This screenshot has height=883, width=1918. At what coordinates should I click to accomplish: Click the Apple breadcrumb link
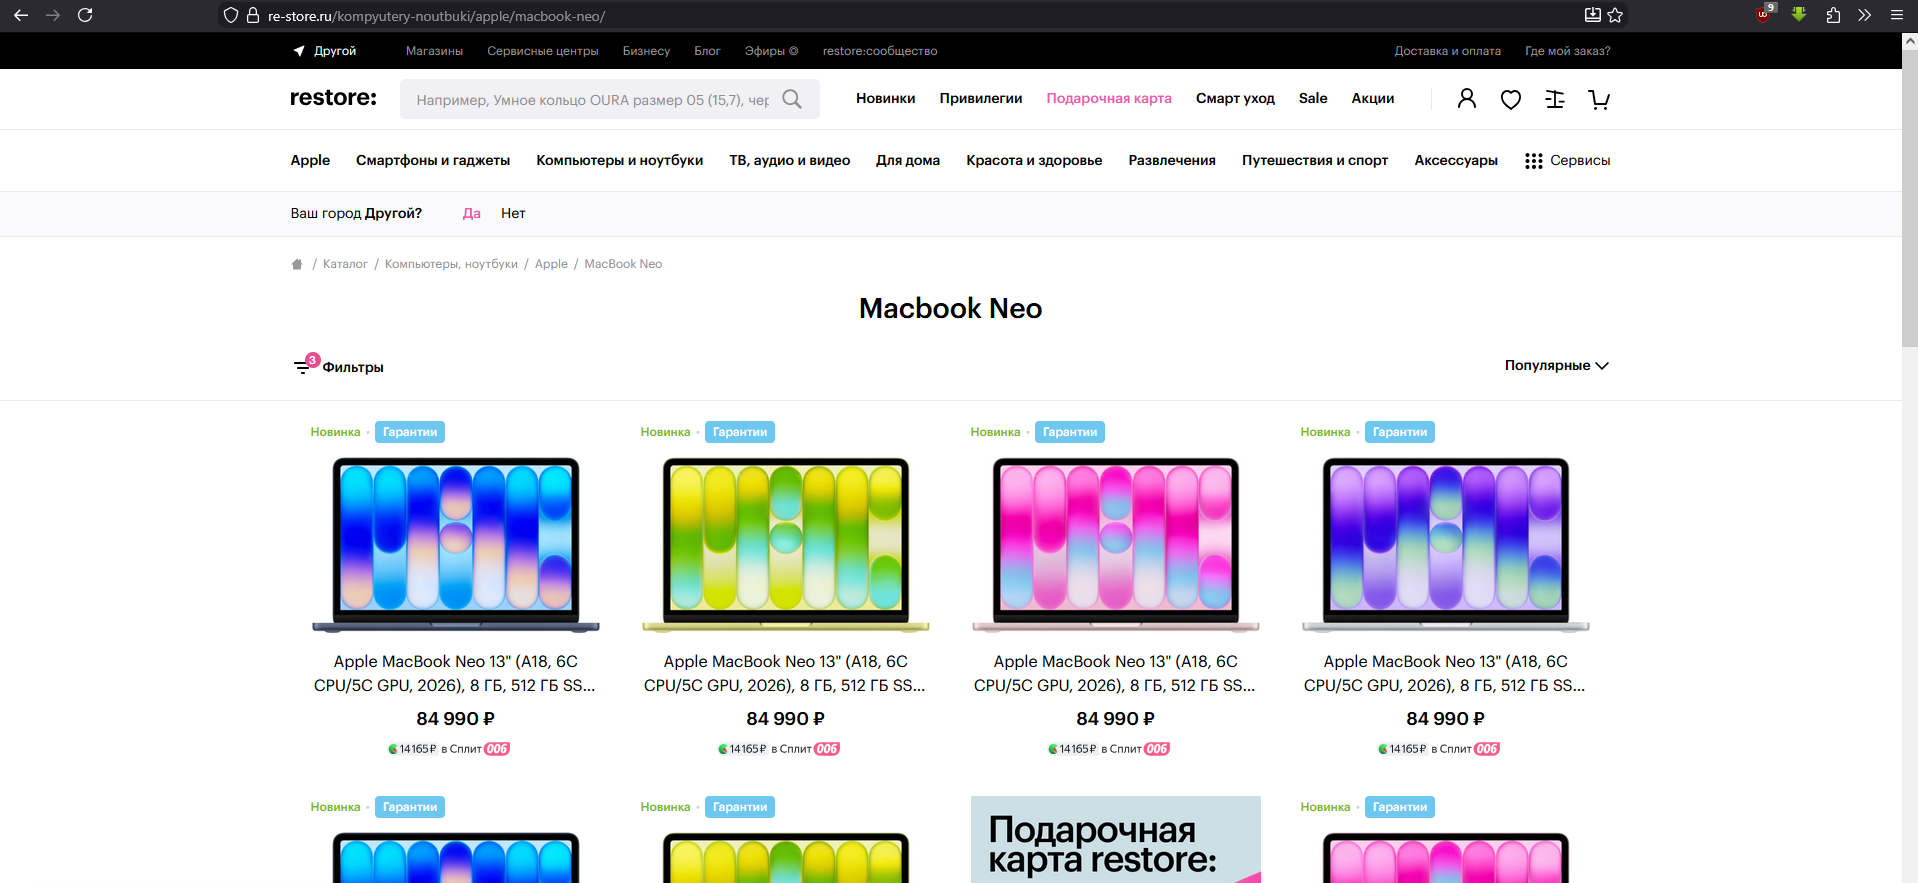pos(551,264)
